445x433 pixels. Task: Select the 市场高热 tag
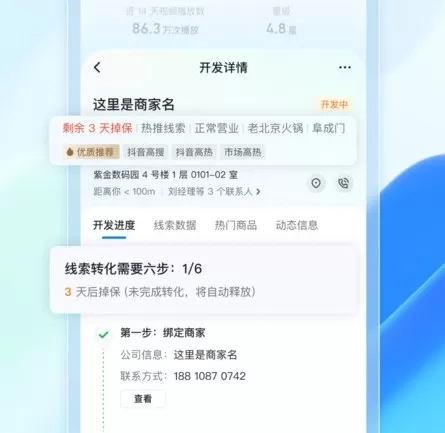tap(243, 152)
